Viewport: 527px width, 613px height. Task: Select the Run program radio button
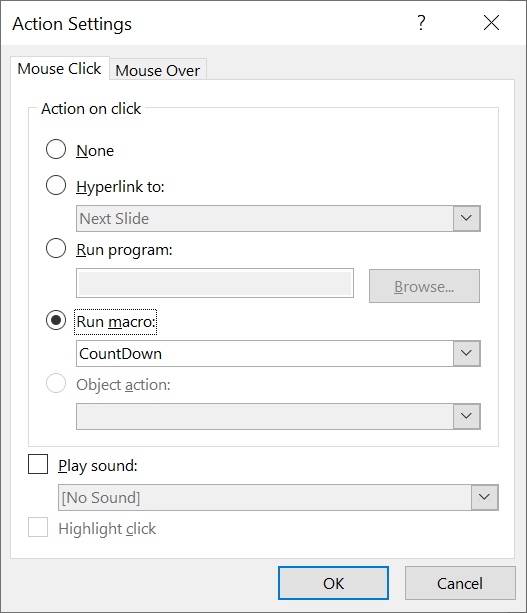56,248
